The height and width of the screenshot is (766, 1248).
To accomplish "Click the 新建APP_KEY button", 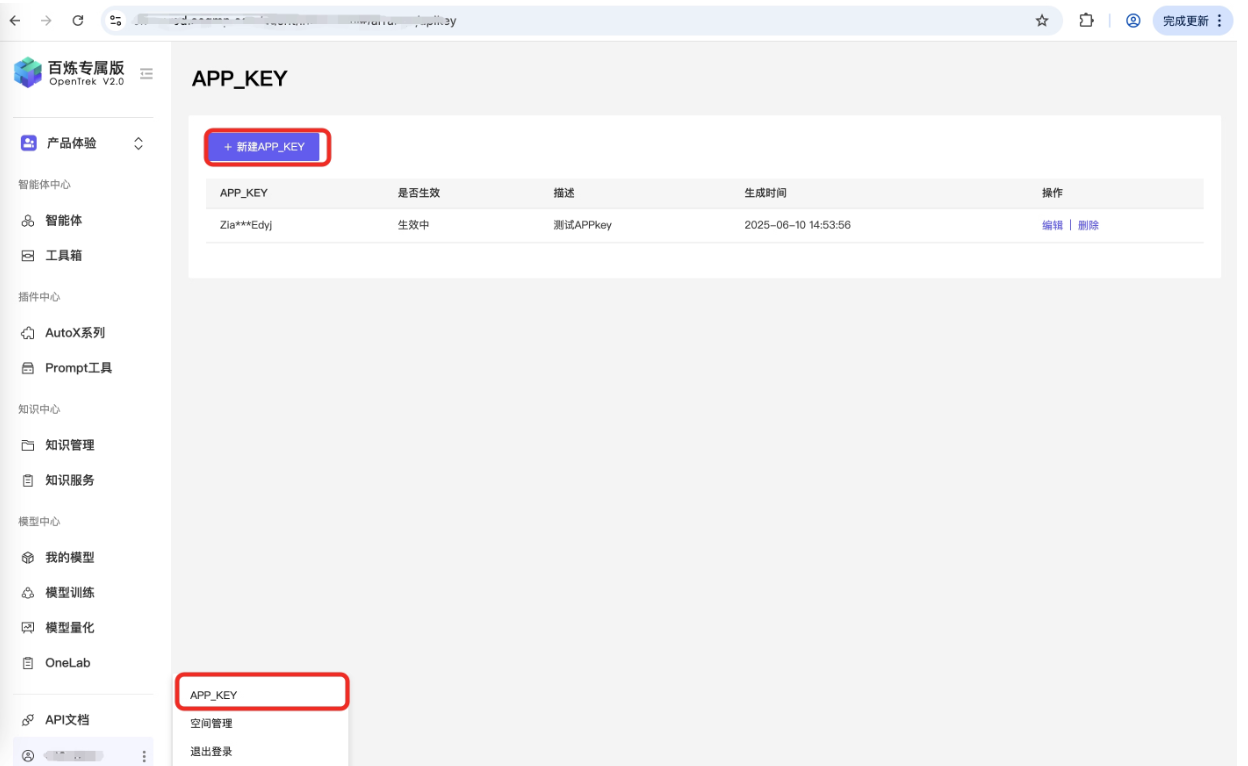I will [264, 146].
